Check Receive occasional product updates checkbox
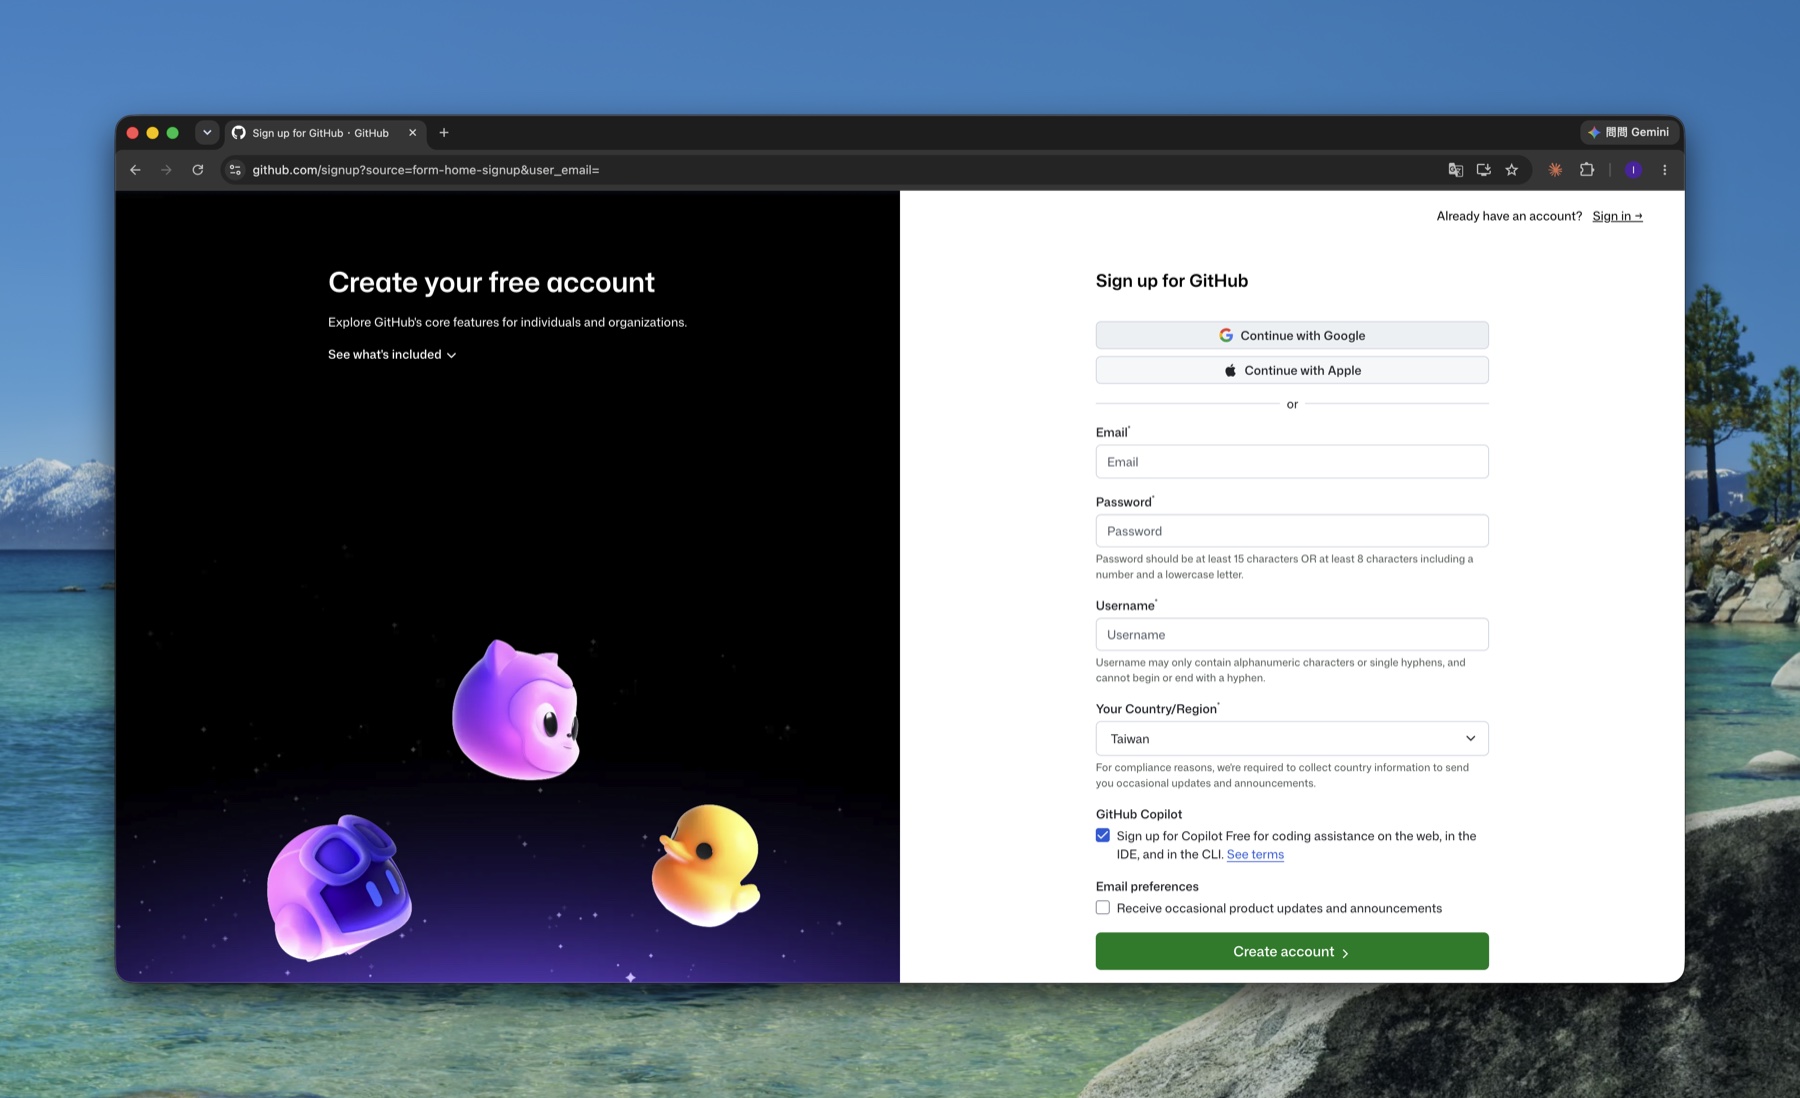This screenshot has width=1800, height=1098. [x=1103, y=908]
